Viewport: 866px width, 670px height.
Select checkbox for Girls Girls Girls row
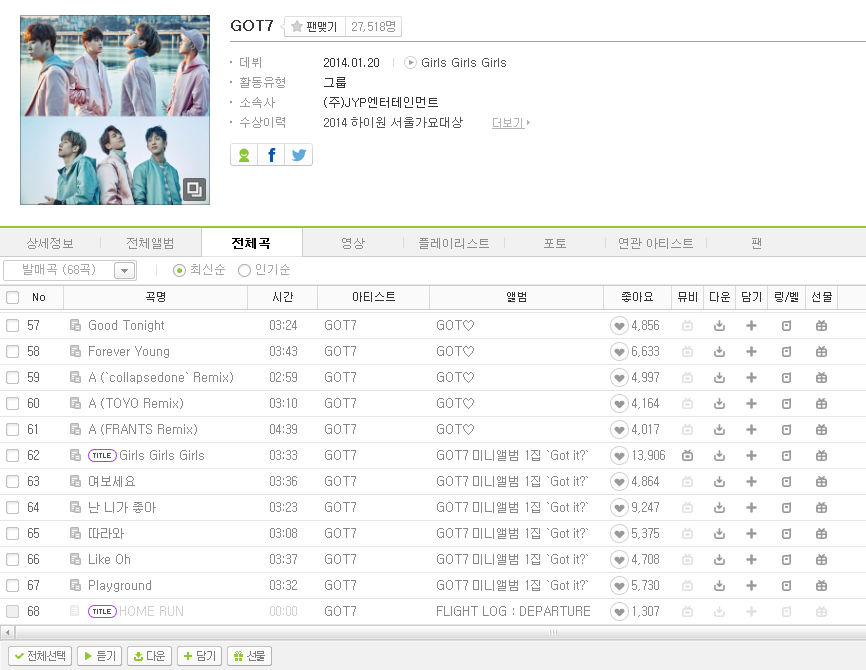point(12,456)
